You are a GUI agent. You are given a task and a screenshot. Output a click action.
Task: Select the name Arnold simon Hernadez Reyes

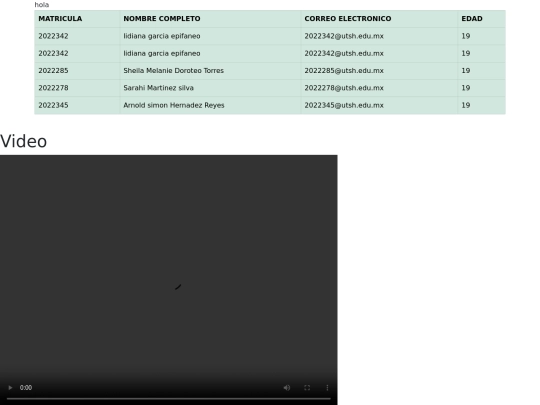click(x=174, y=105)
